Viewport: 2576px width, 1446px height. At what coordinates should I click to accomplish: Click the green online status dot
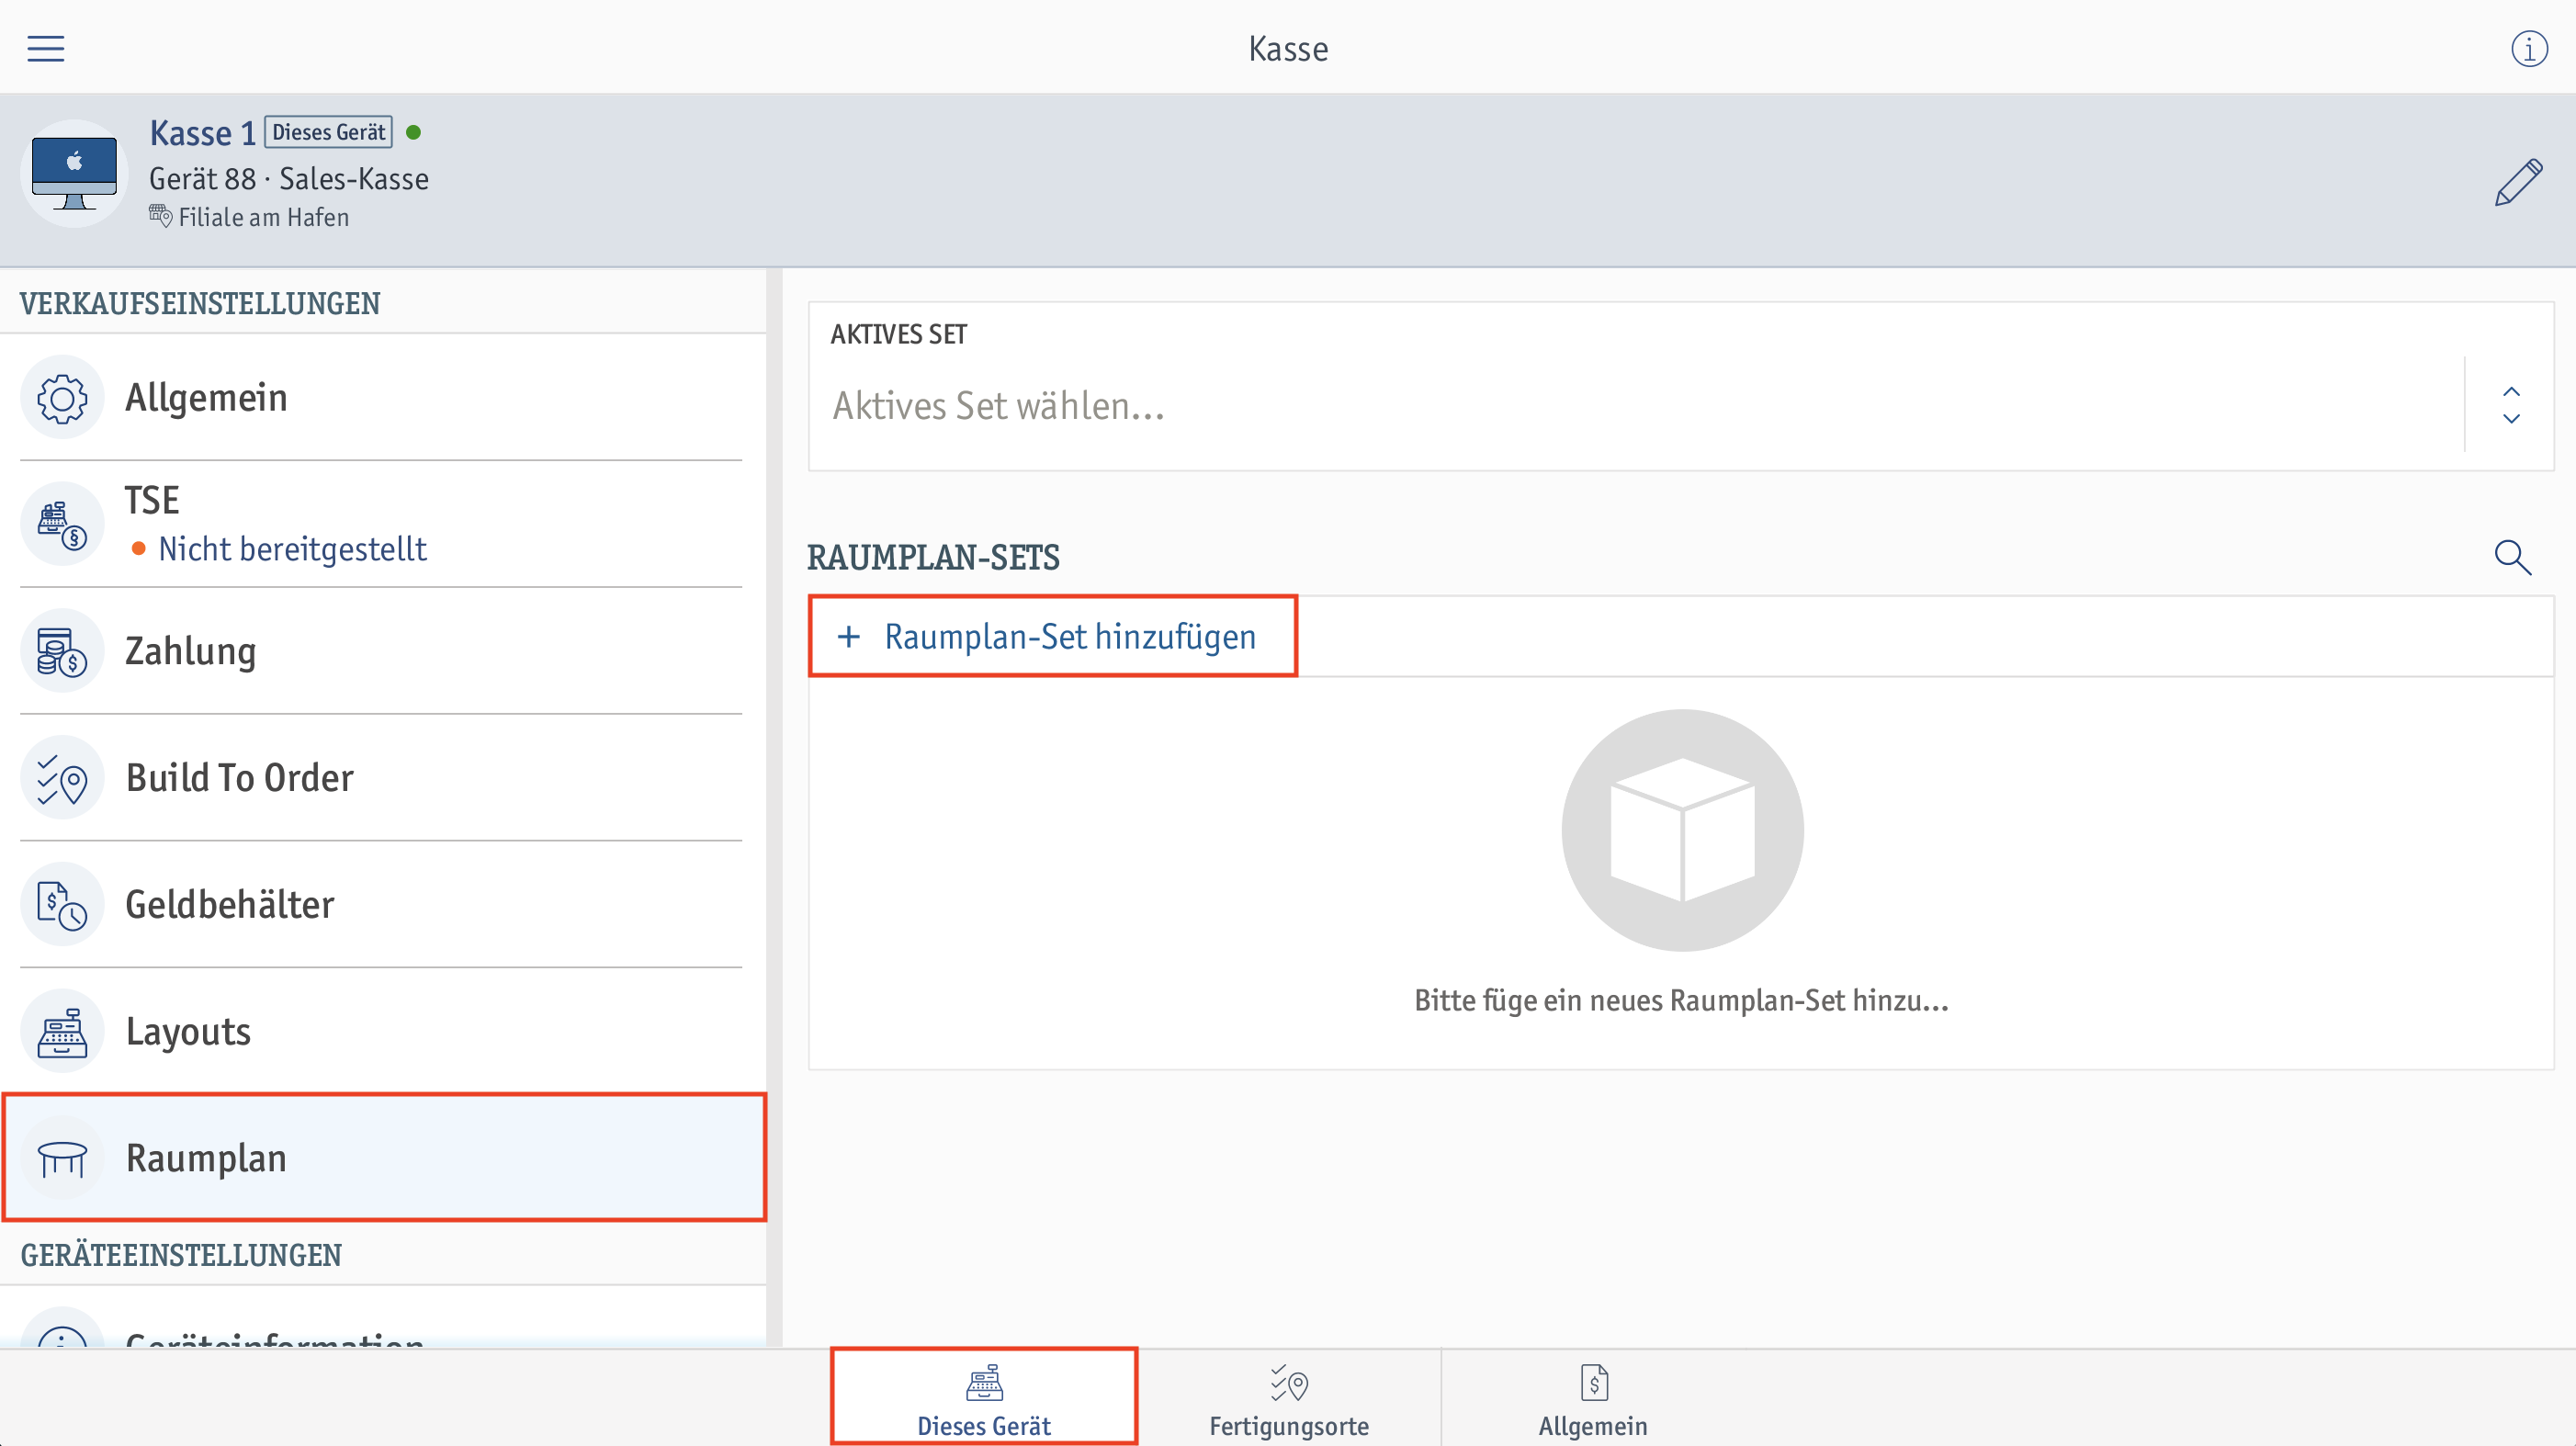[414, 132]
